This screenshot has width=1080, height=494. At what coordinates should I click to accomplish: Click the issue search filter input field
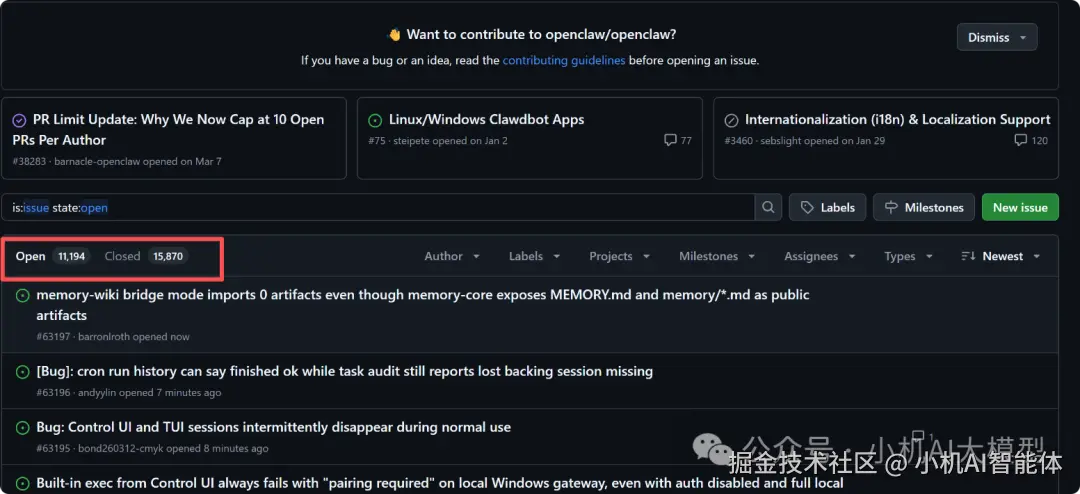[x=377, y=207]
